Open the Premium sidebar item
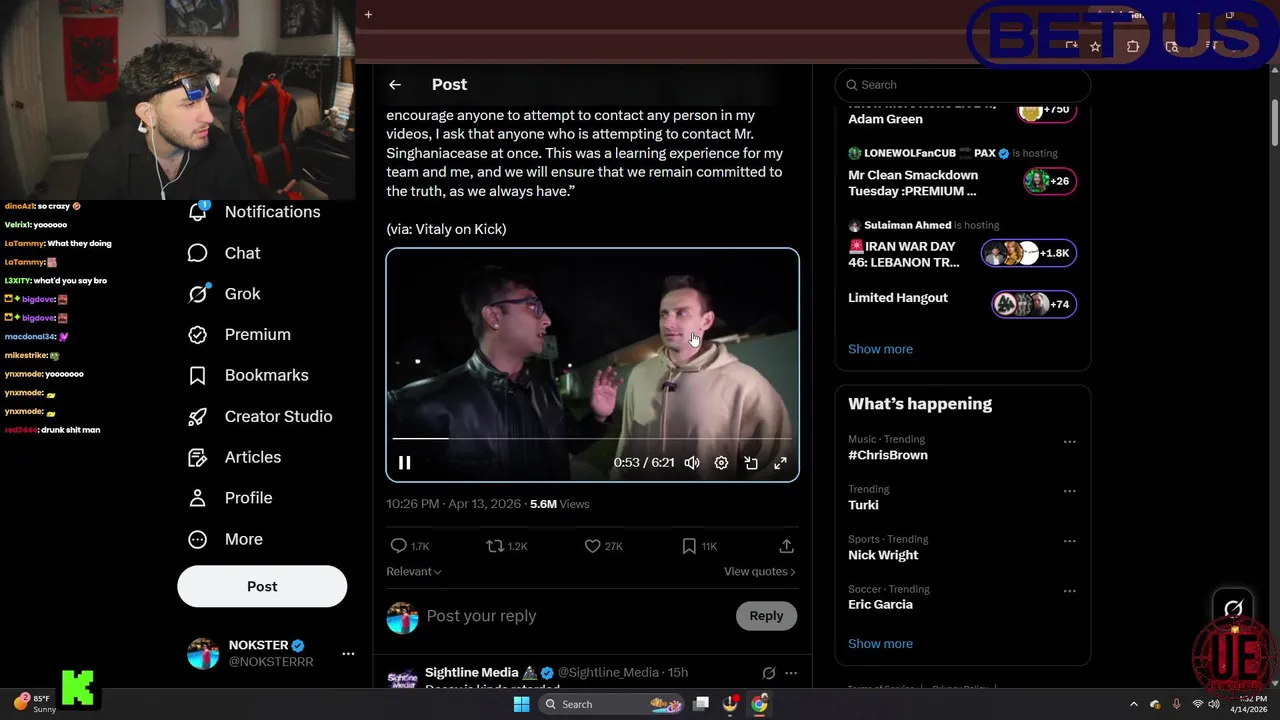The width and height of the screenshot is (1280, 720). tap(239, 335)
